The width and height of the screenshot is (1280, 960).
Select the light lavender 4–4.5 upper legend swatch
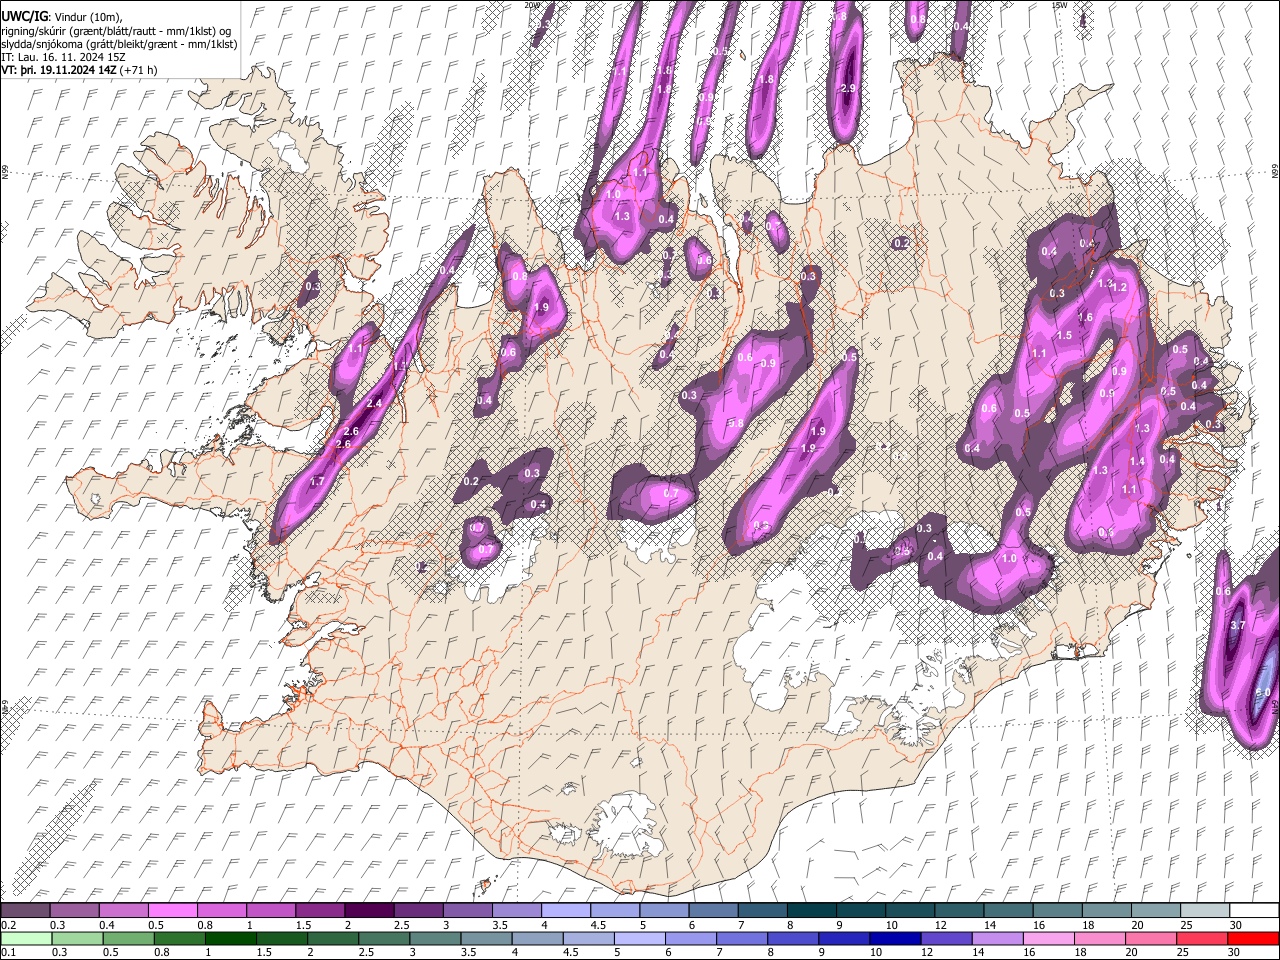pyautogui.click(x=566, y=910)
